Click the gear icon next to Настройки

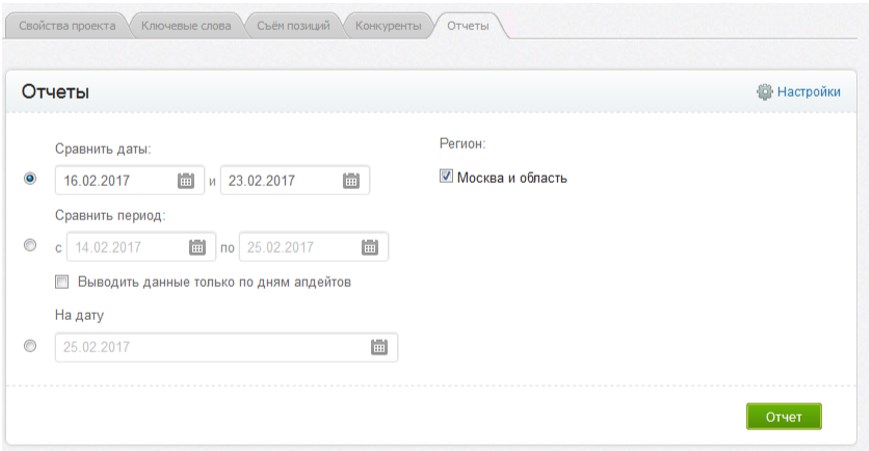[x=764, y=92]
